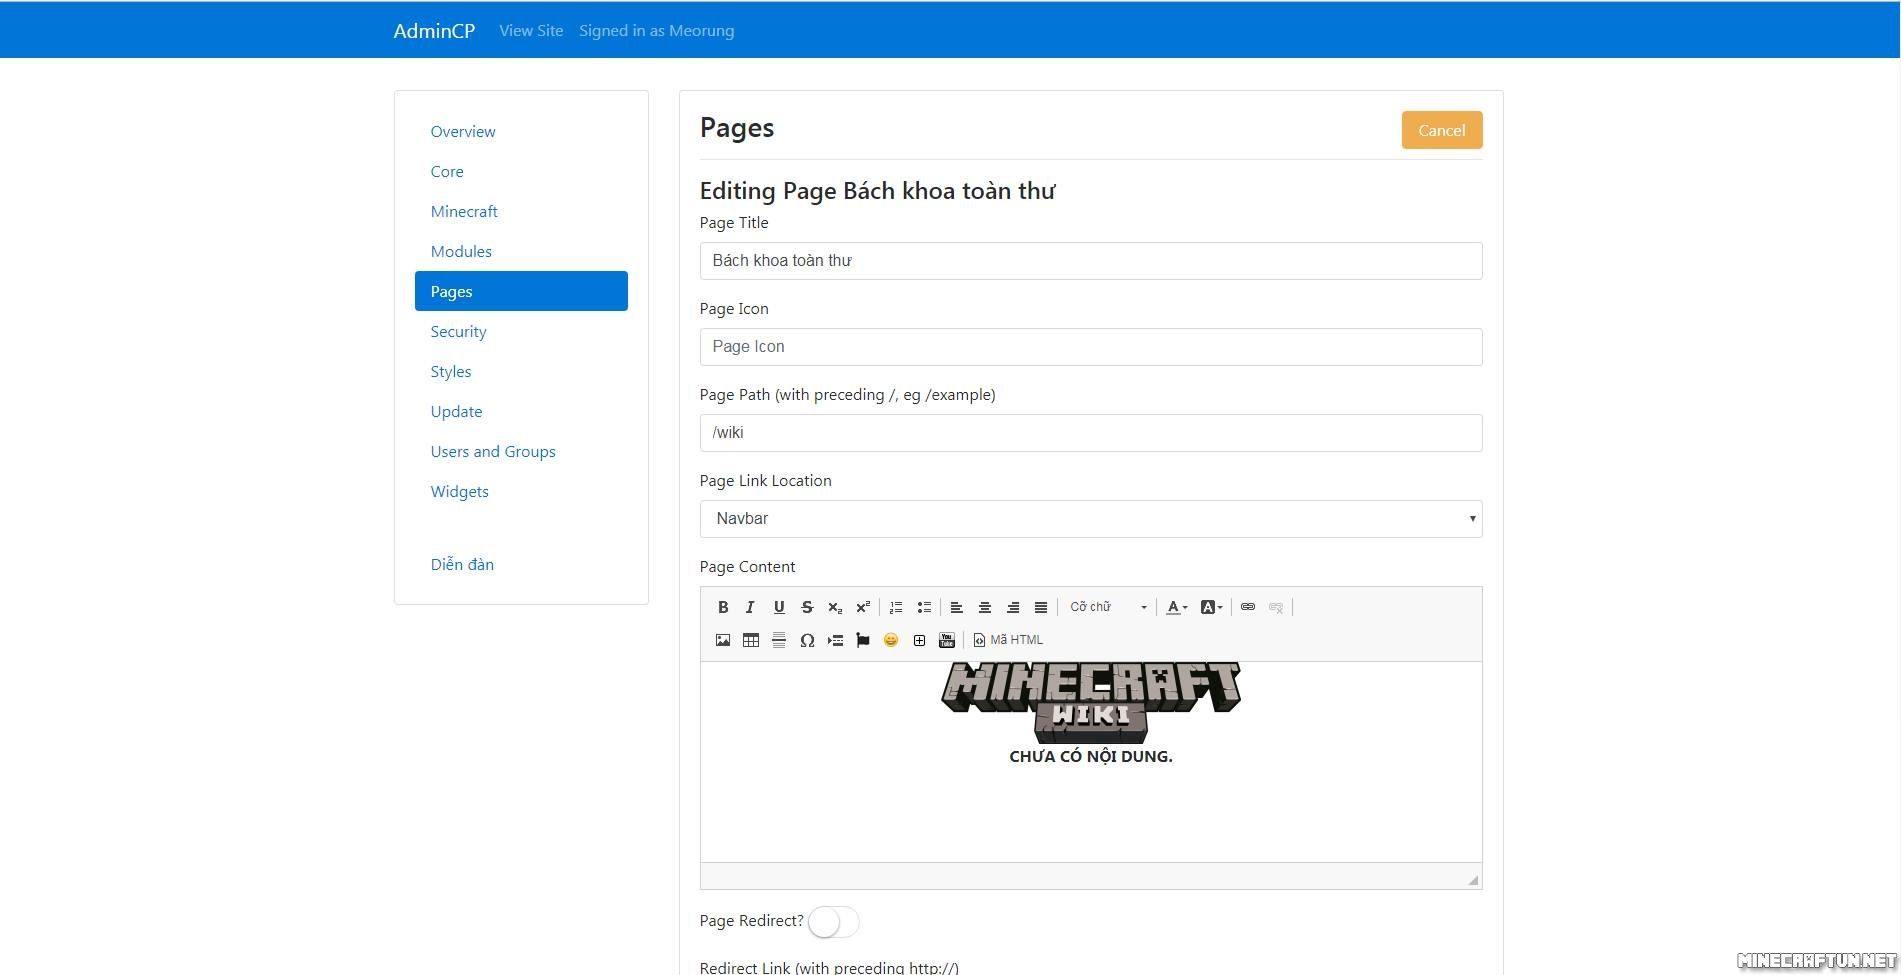1901x975 pixels.
Task: Switch the editor to Mã HTML source view
Action: [1008, 640]
